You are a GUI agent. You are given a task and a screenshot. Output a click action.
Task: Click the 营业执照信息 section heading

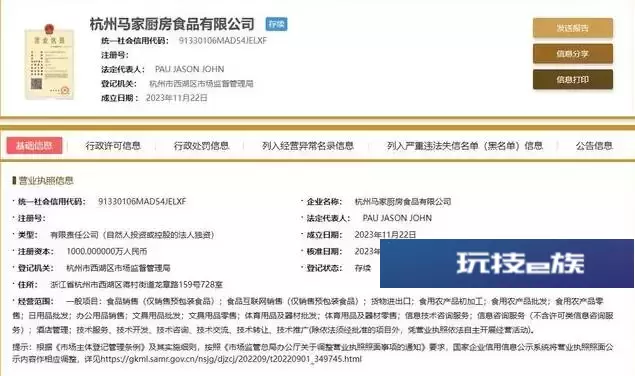pos(46,181)
